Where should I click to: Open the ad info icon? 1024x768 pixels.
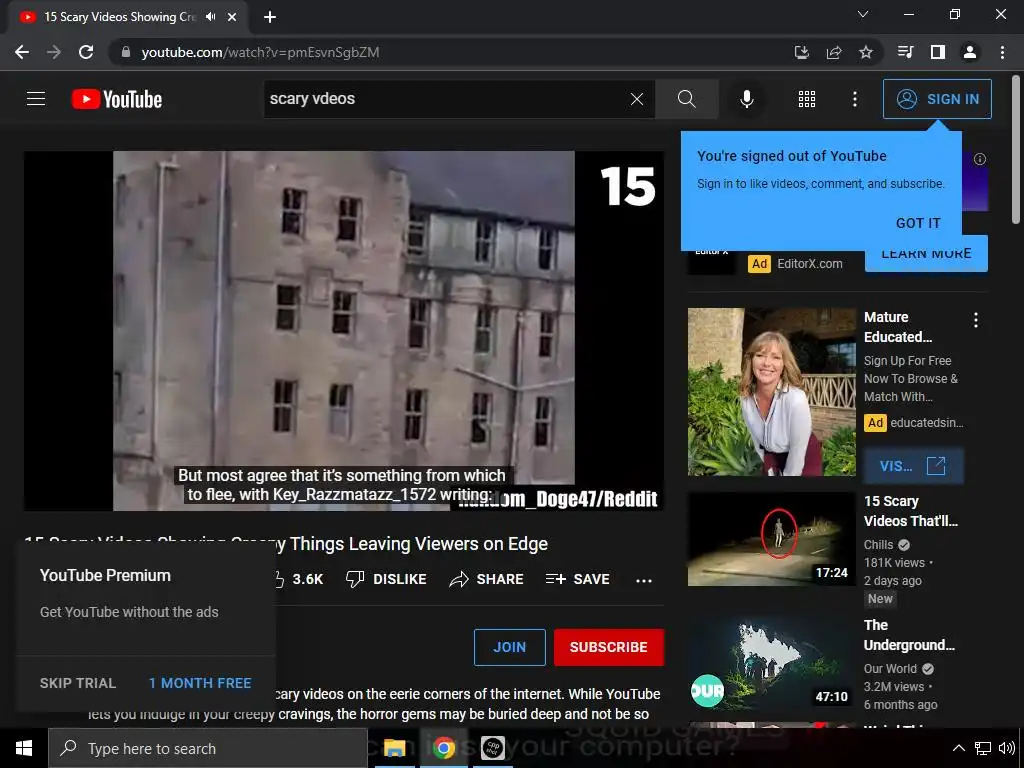pos(980,159)
